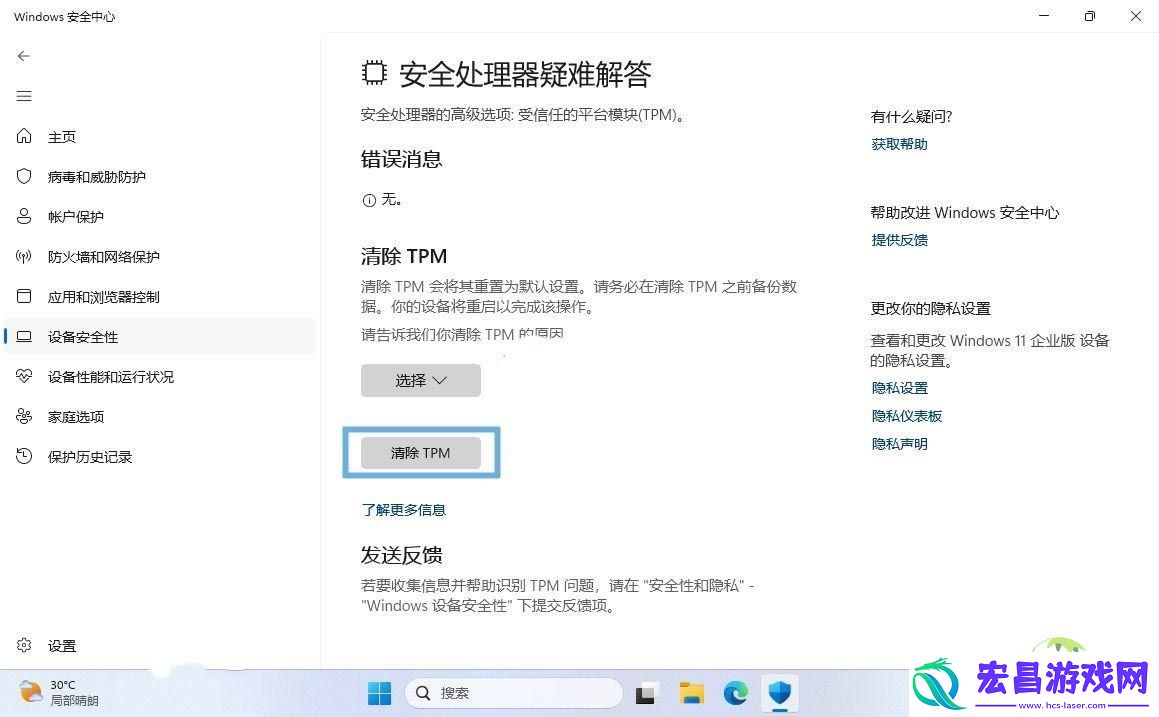Viewport: 1159px width, 717px height.
Task: Open the weather widget showing 30°C
Action: tap(59, 693)
